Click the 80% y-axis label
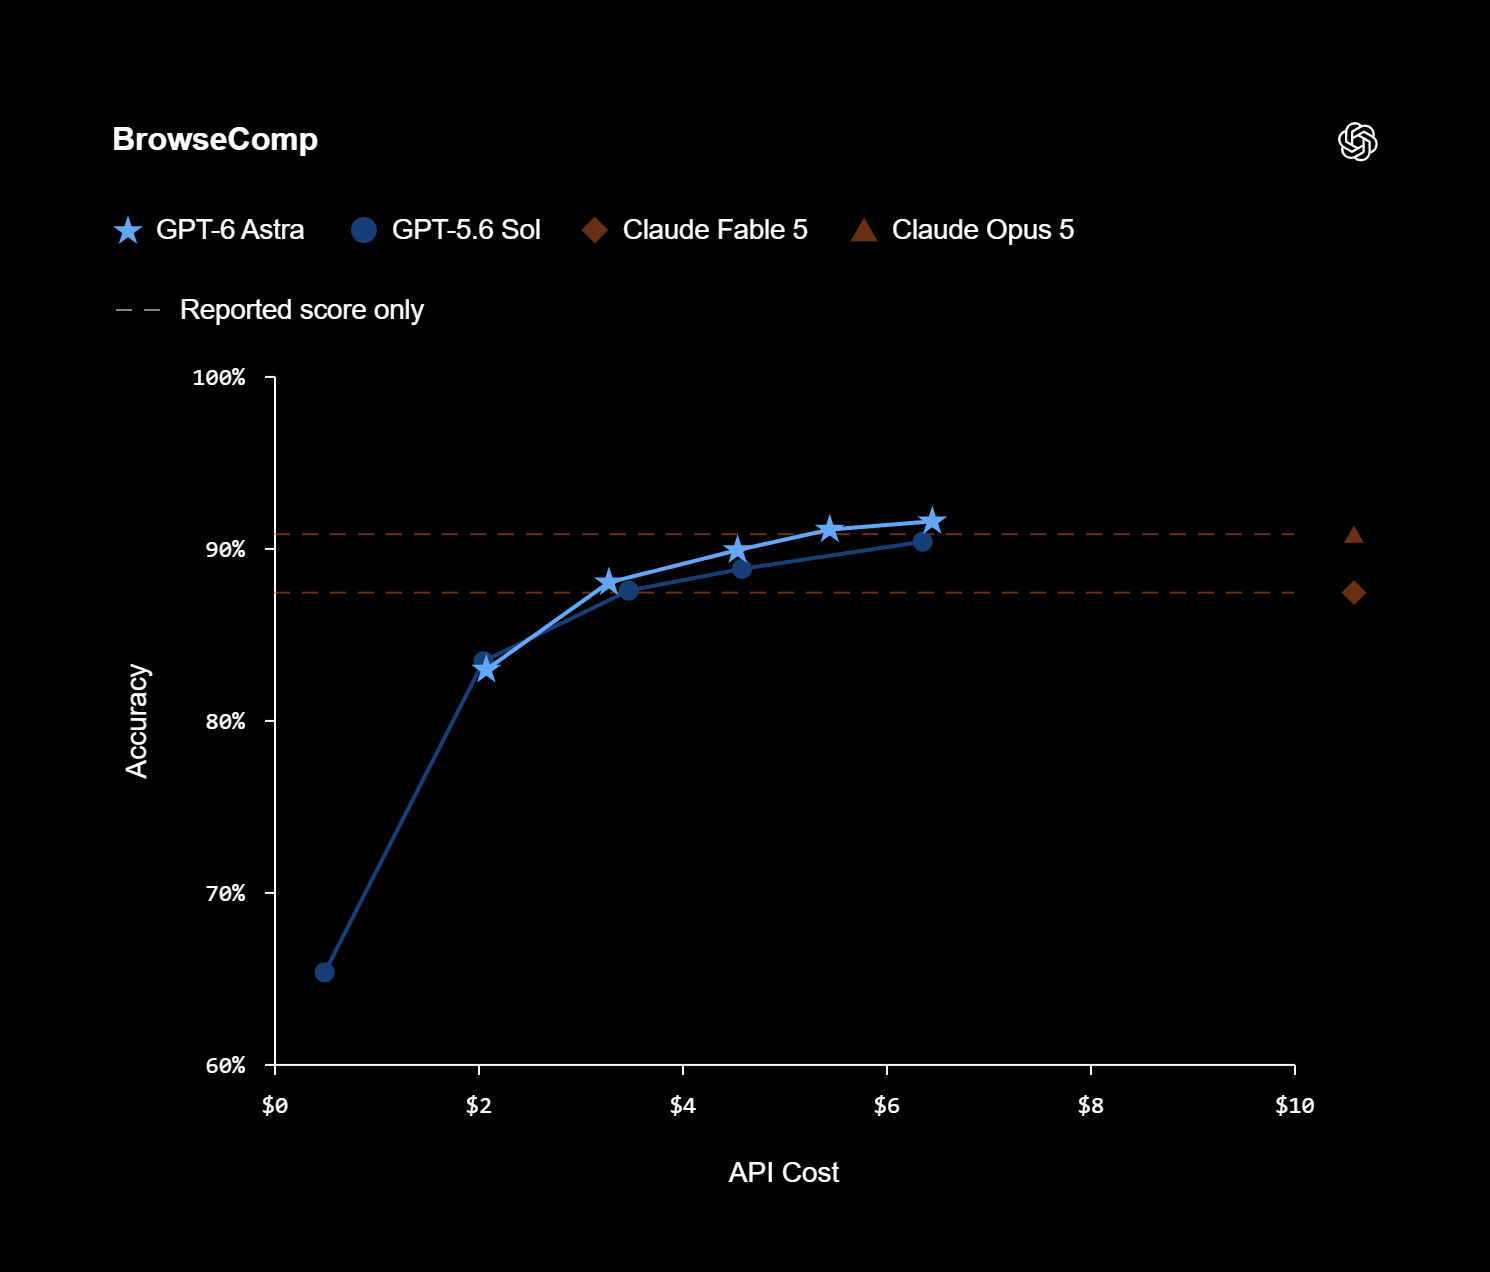Image resolution: width=1490 pixels, height=1272 pixels. [x=225, y=722]
